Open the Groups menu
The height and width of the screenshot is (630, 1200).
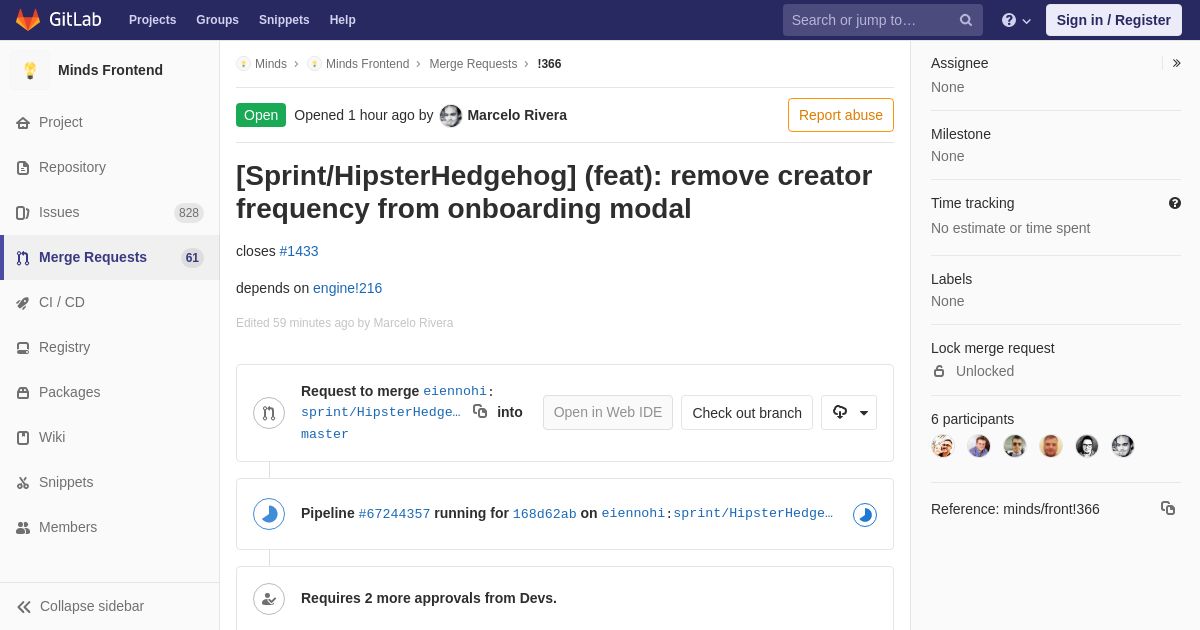click(217, 20)
